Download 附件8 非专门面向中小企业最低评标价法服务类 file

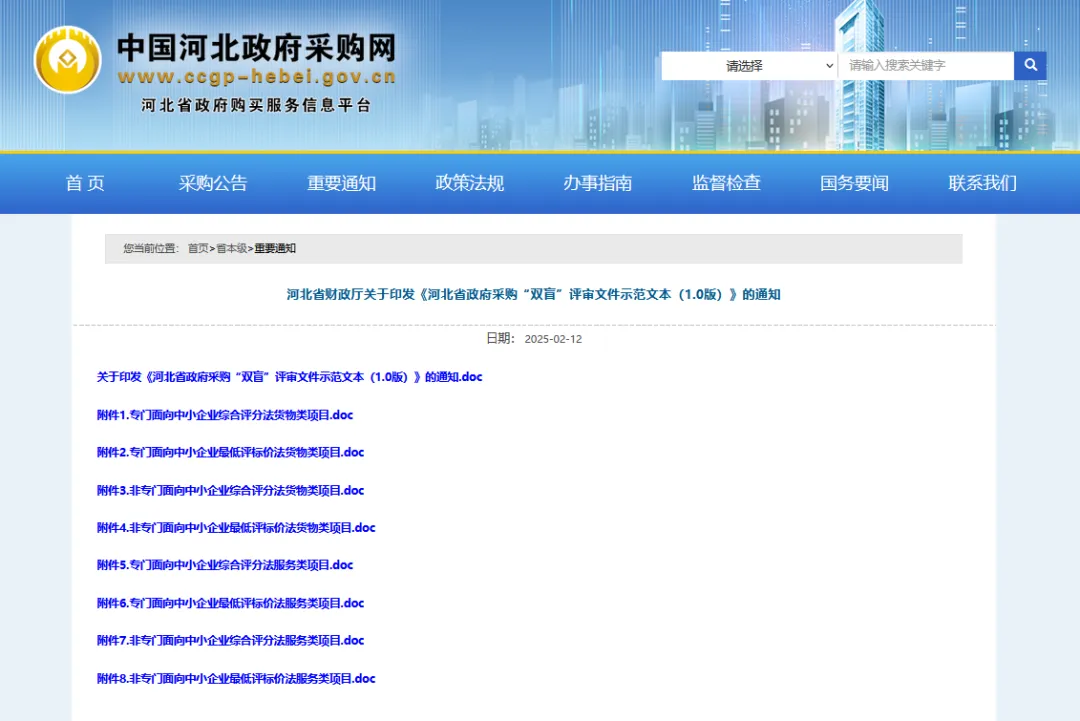point(236,679)
